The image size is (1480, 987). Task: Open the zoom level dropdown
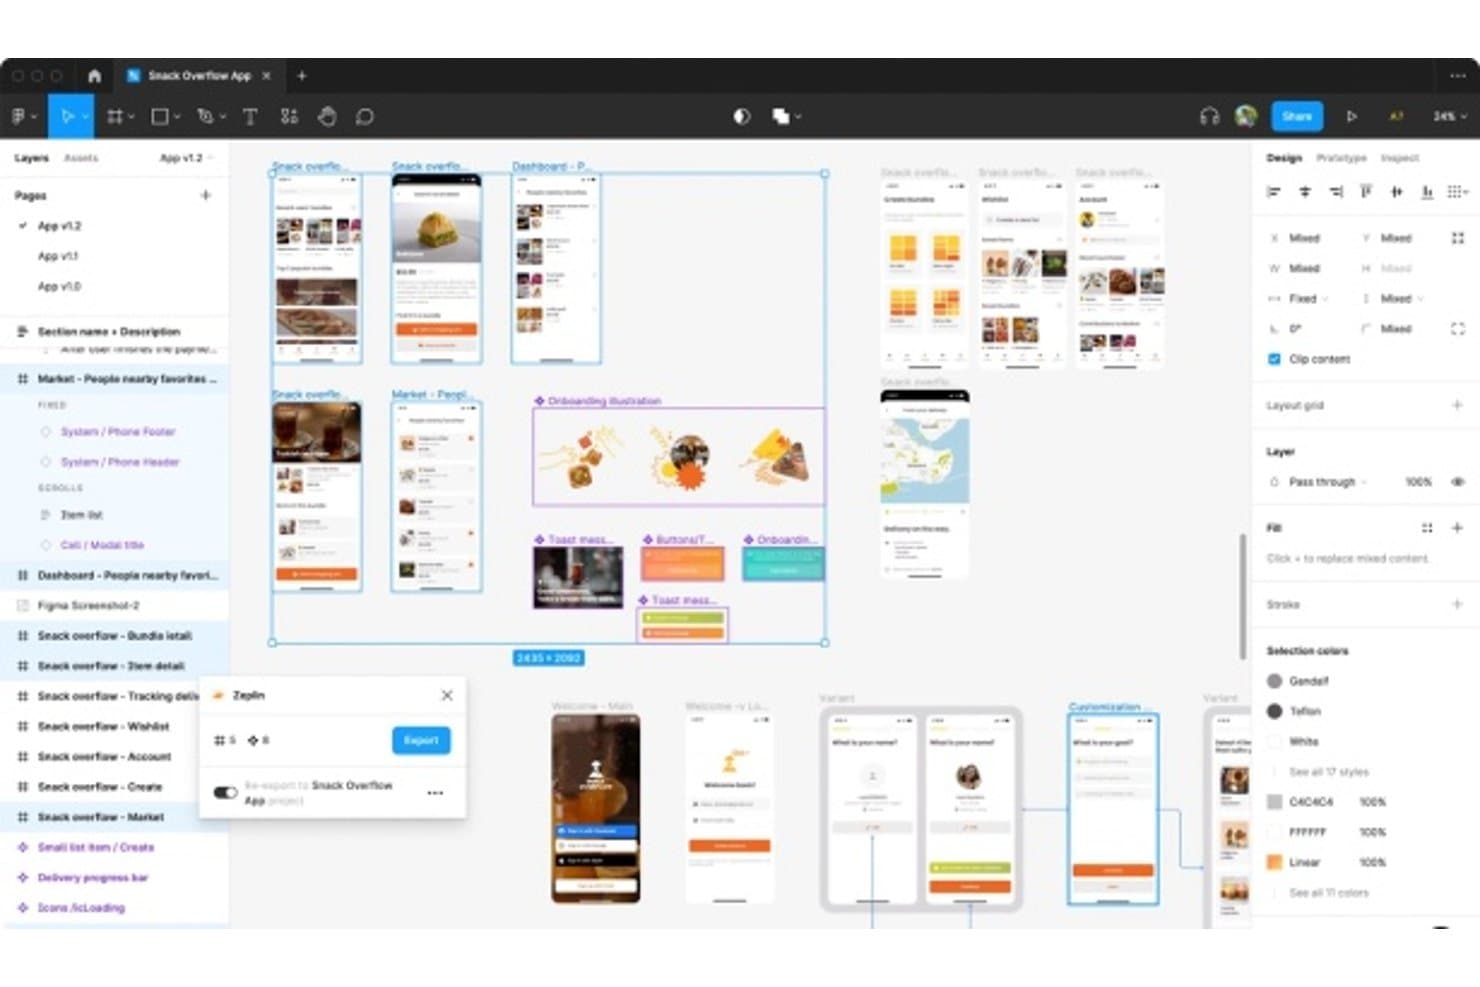pos(1449,116)
